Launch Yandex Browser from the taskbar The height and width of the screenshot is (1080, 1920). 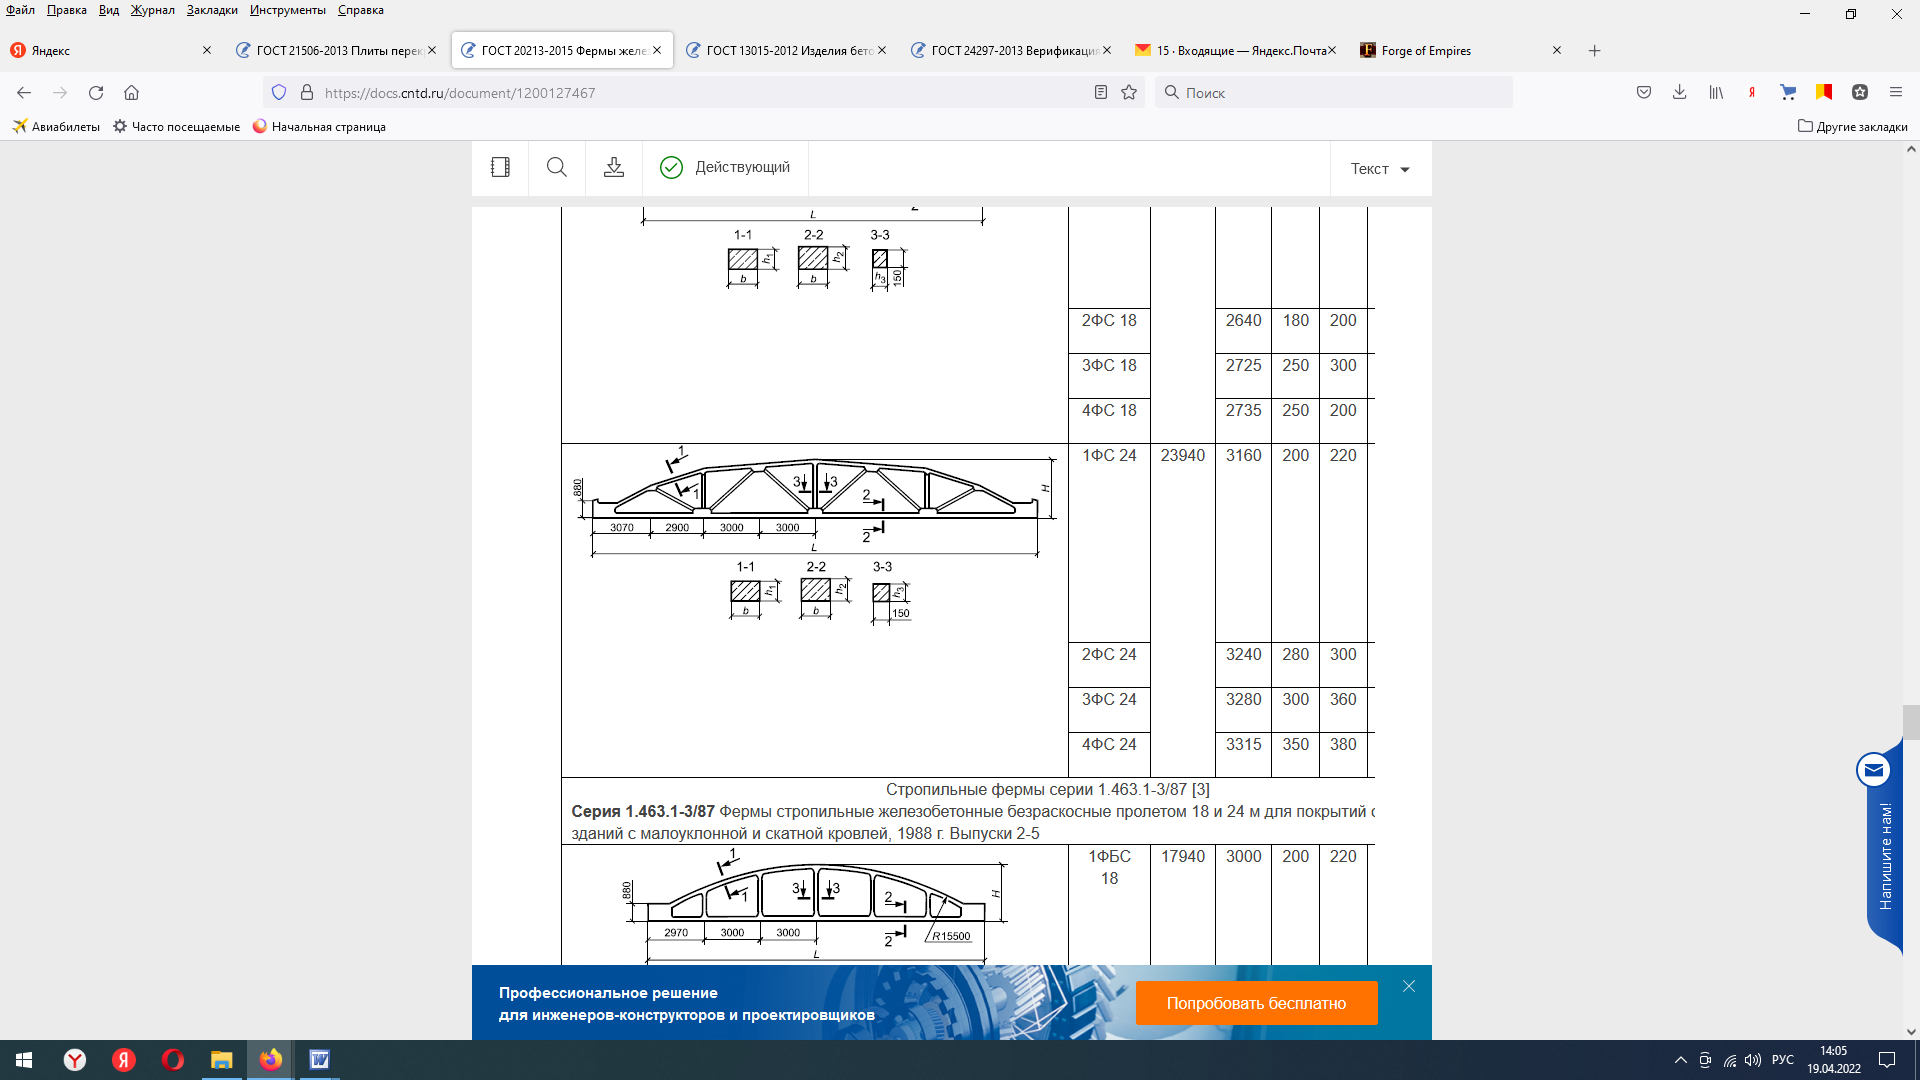pyautogui.click(x=75, y=1060)
